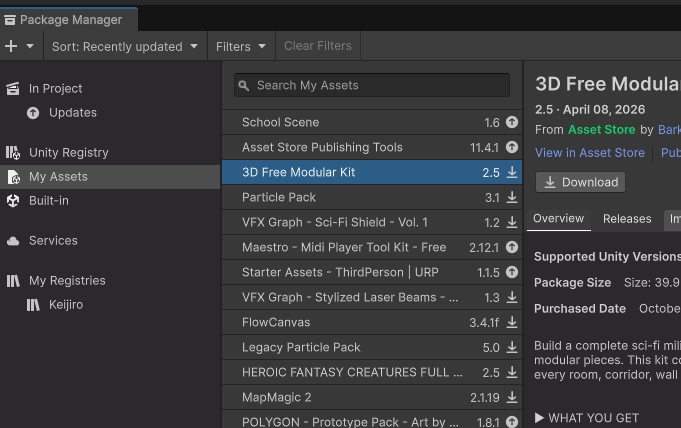The width and height of the screenshot is (681, 428).
Task: Click the Built-in Unity cube icon
Action: point(13,201)
